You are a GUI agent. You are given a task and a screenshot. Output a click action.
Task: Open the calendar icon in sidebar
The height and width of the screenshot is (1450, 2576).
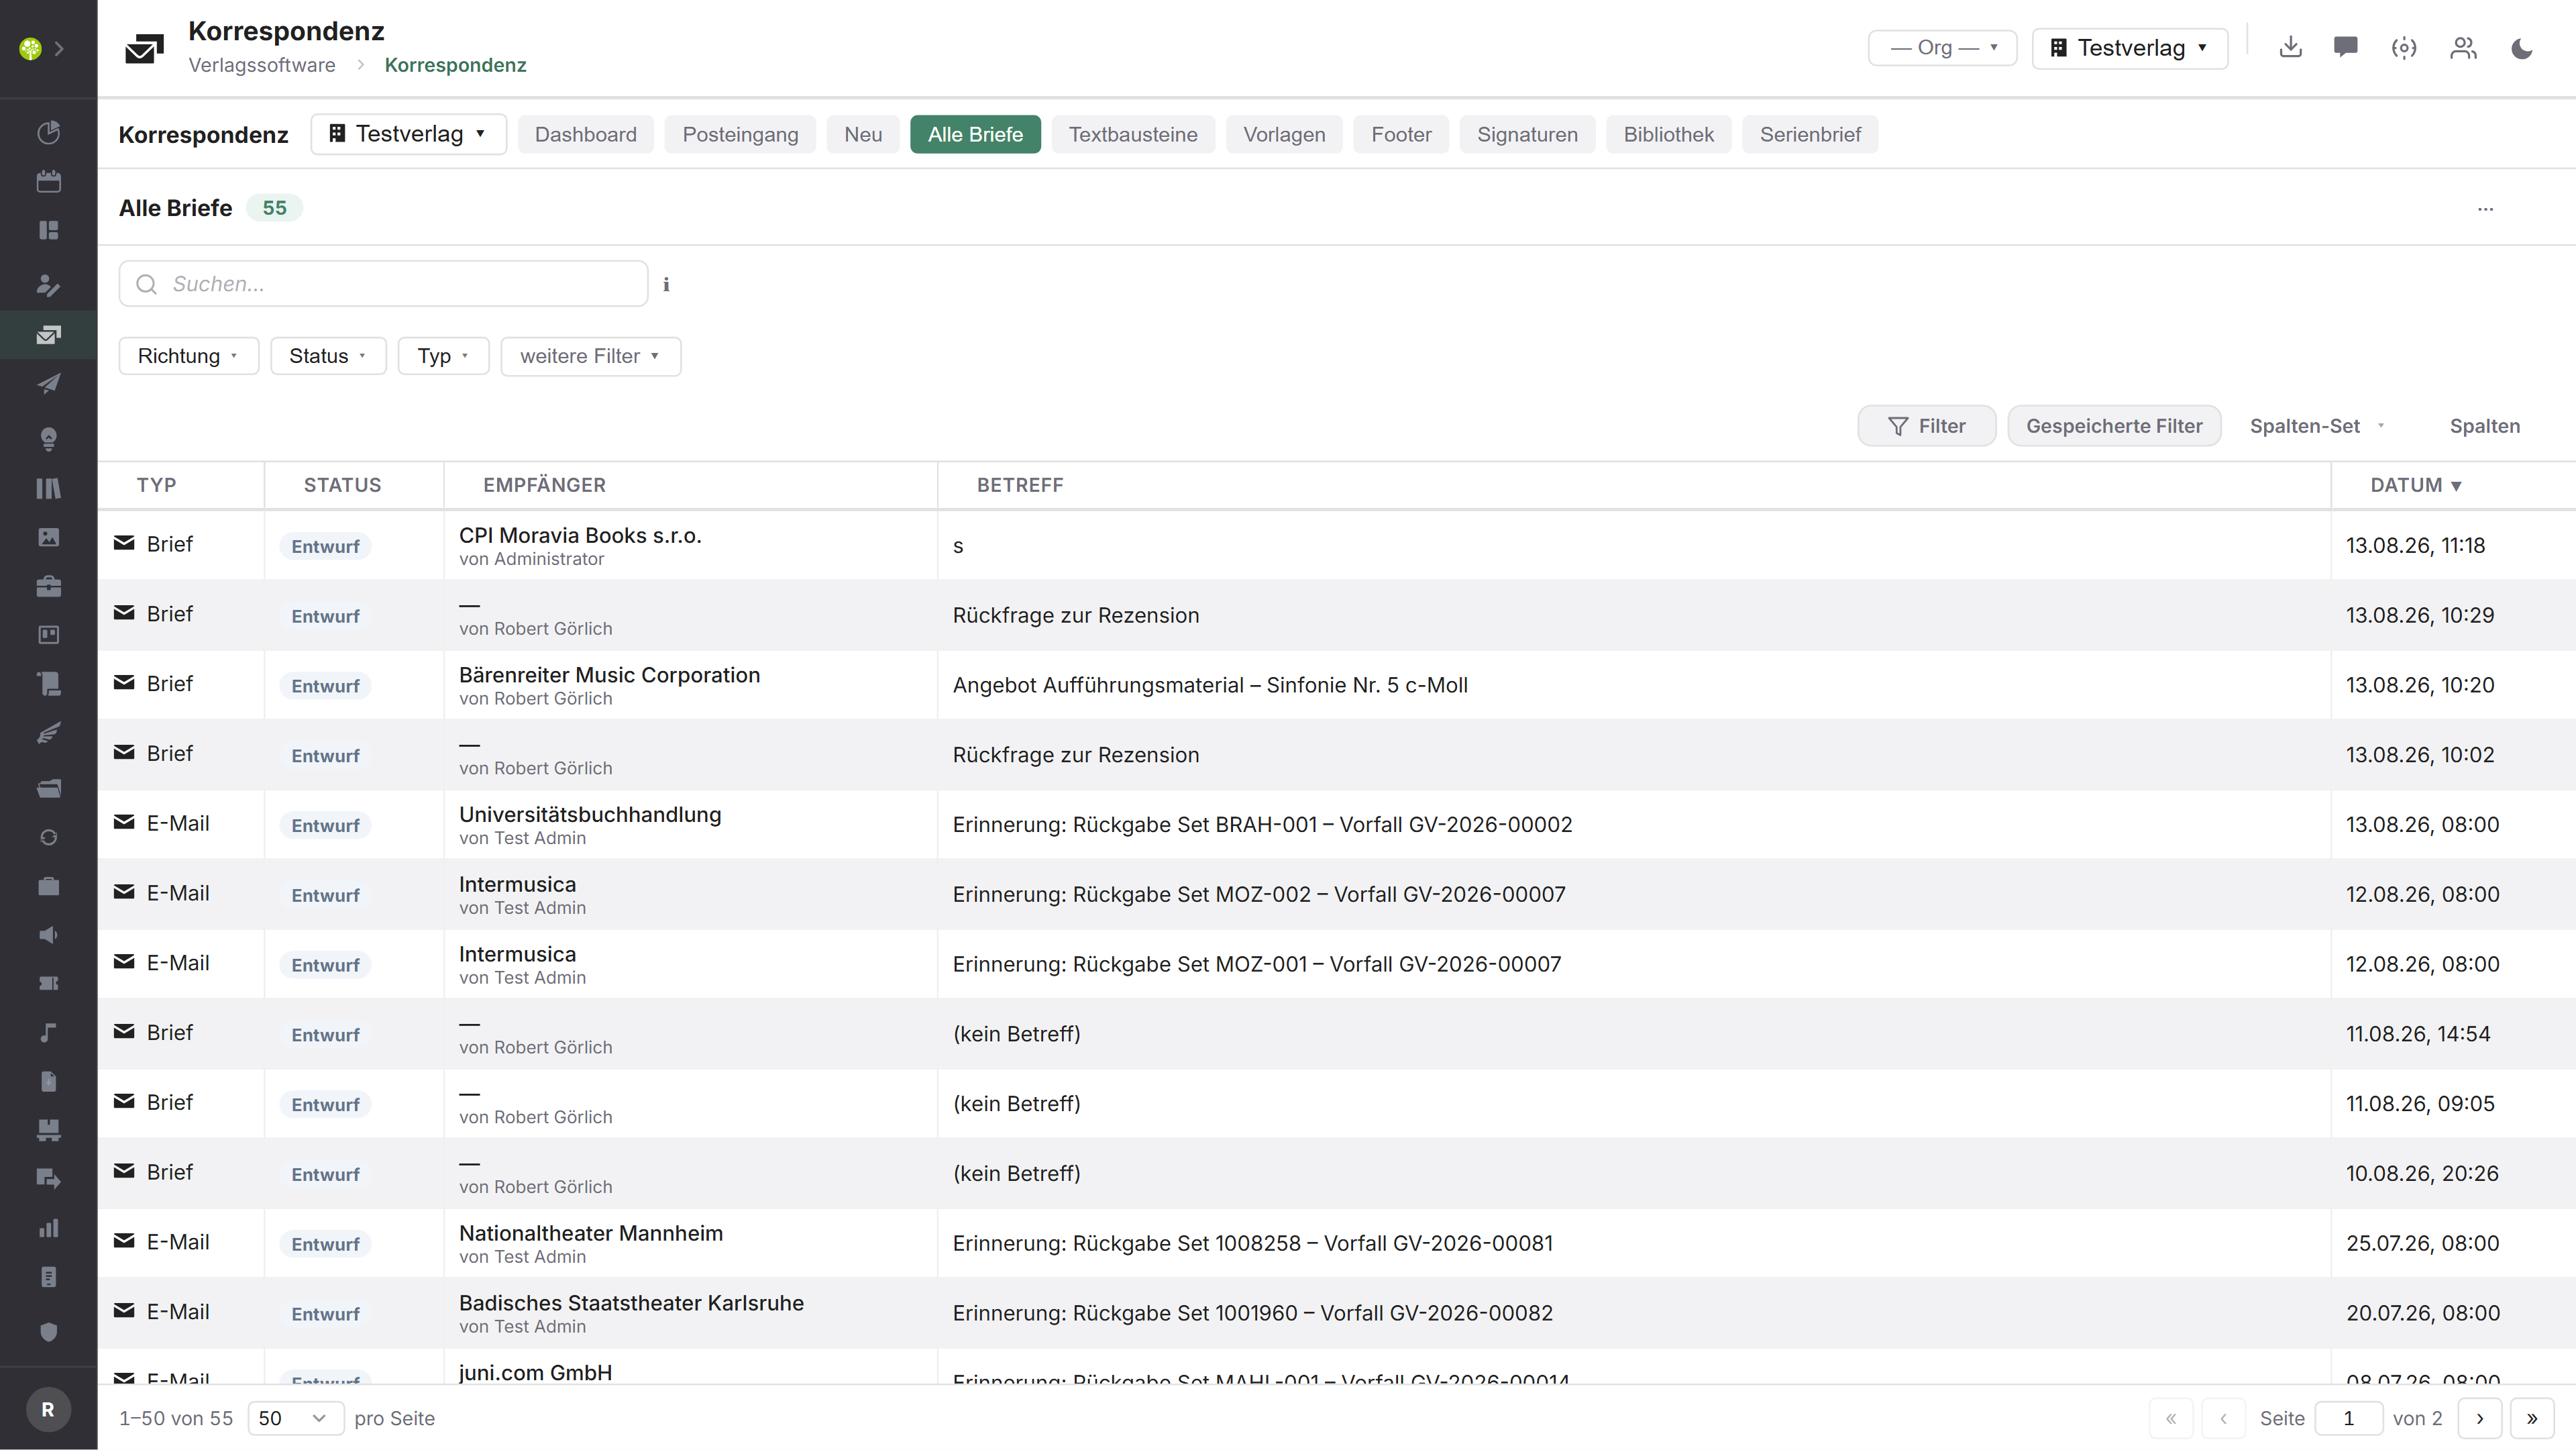click(48, 181)
